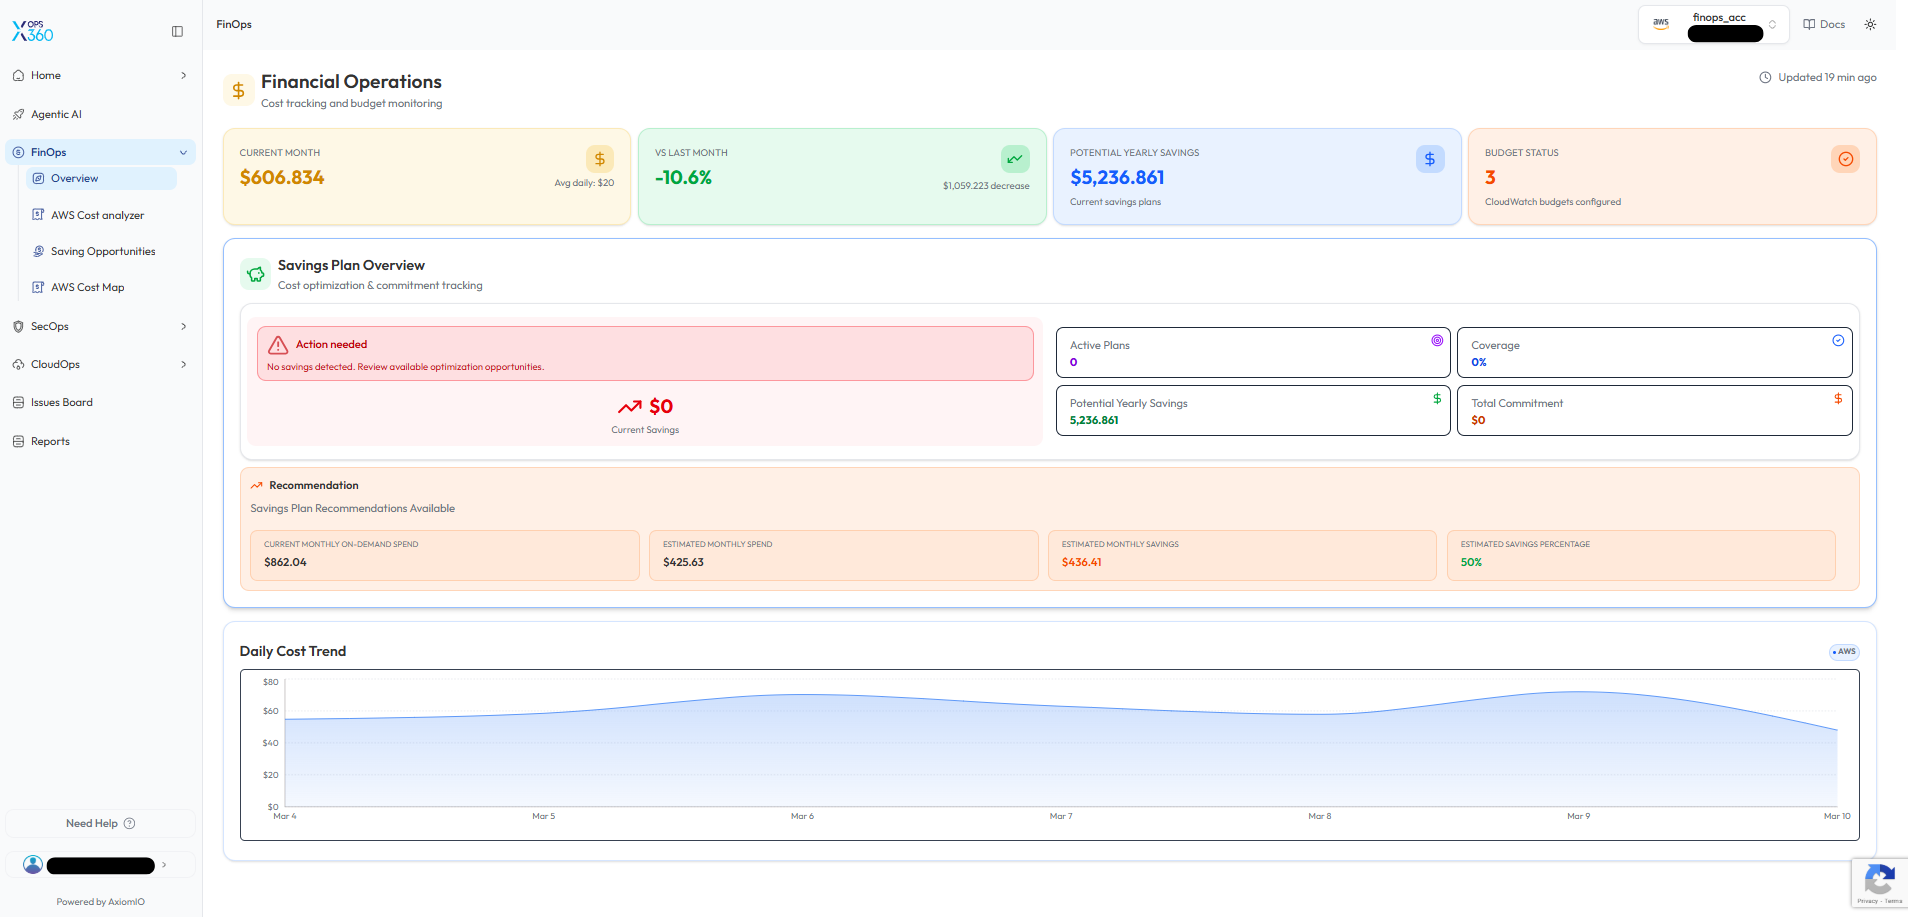Click the OPS 360 logo
The image size is (1921, 917).
[x=33, y=32]
